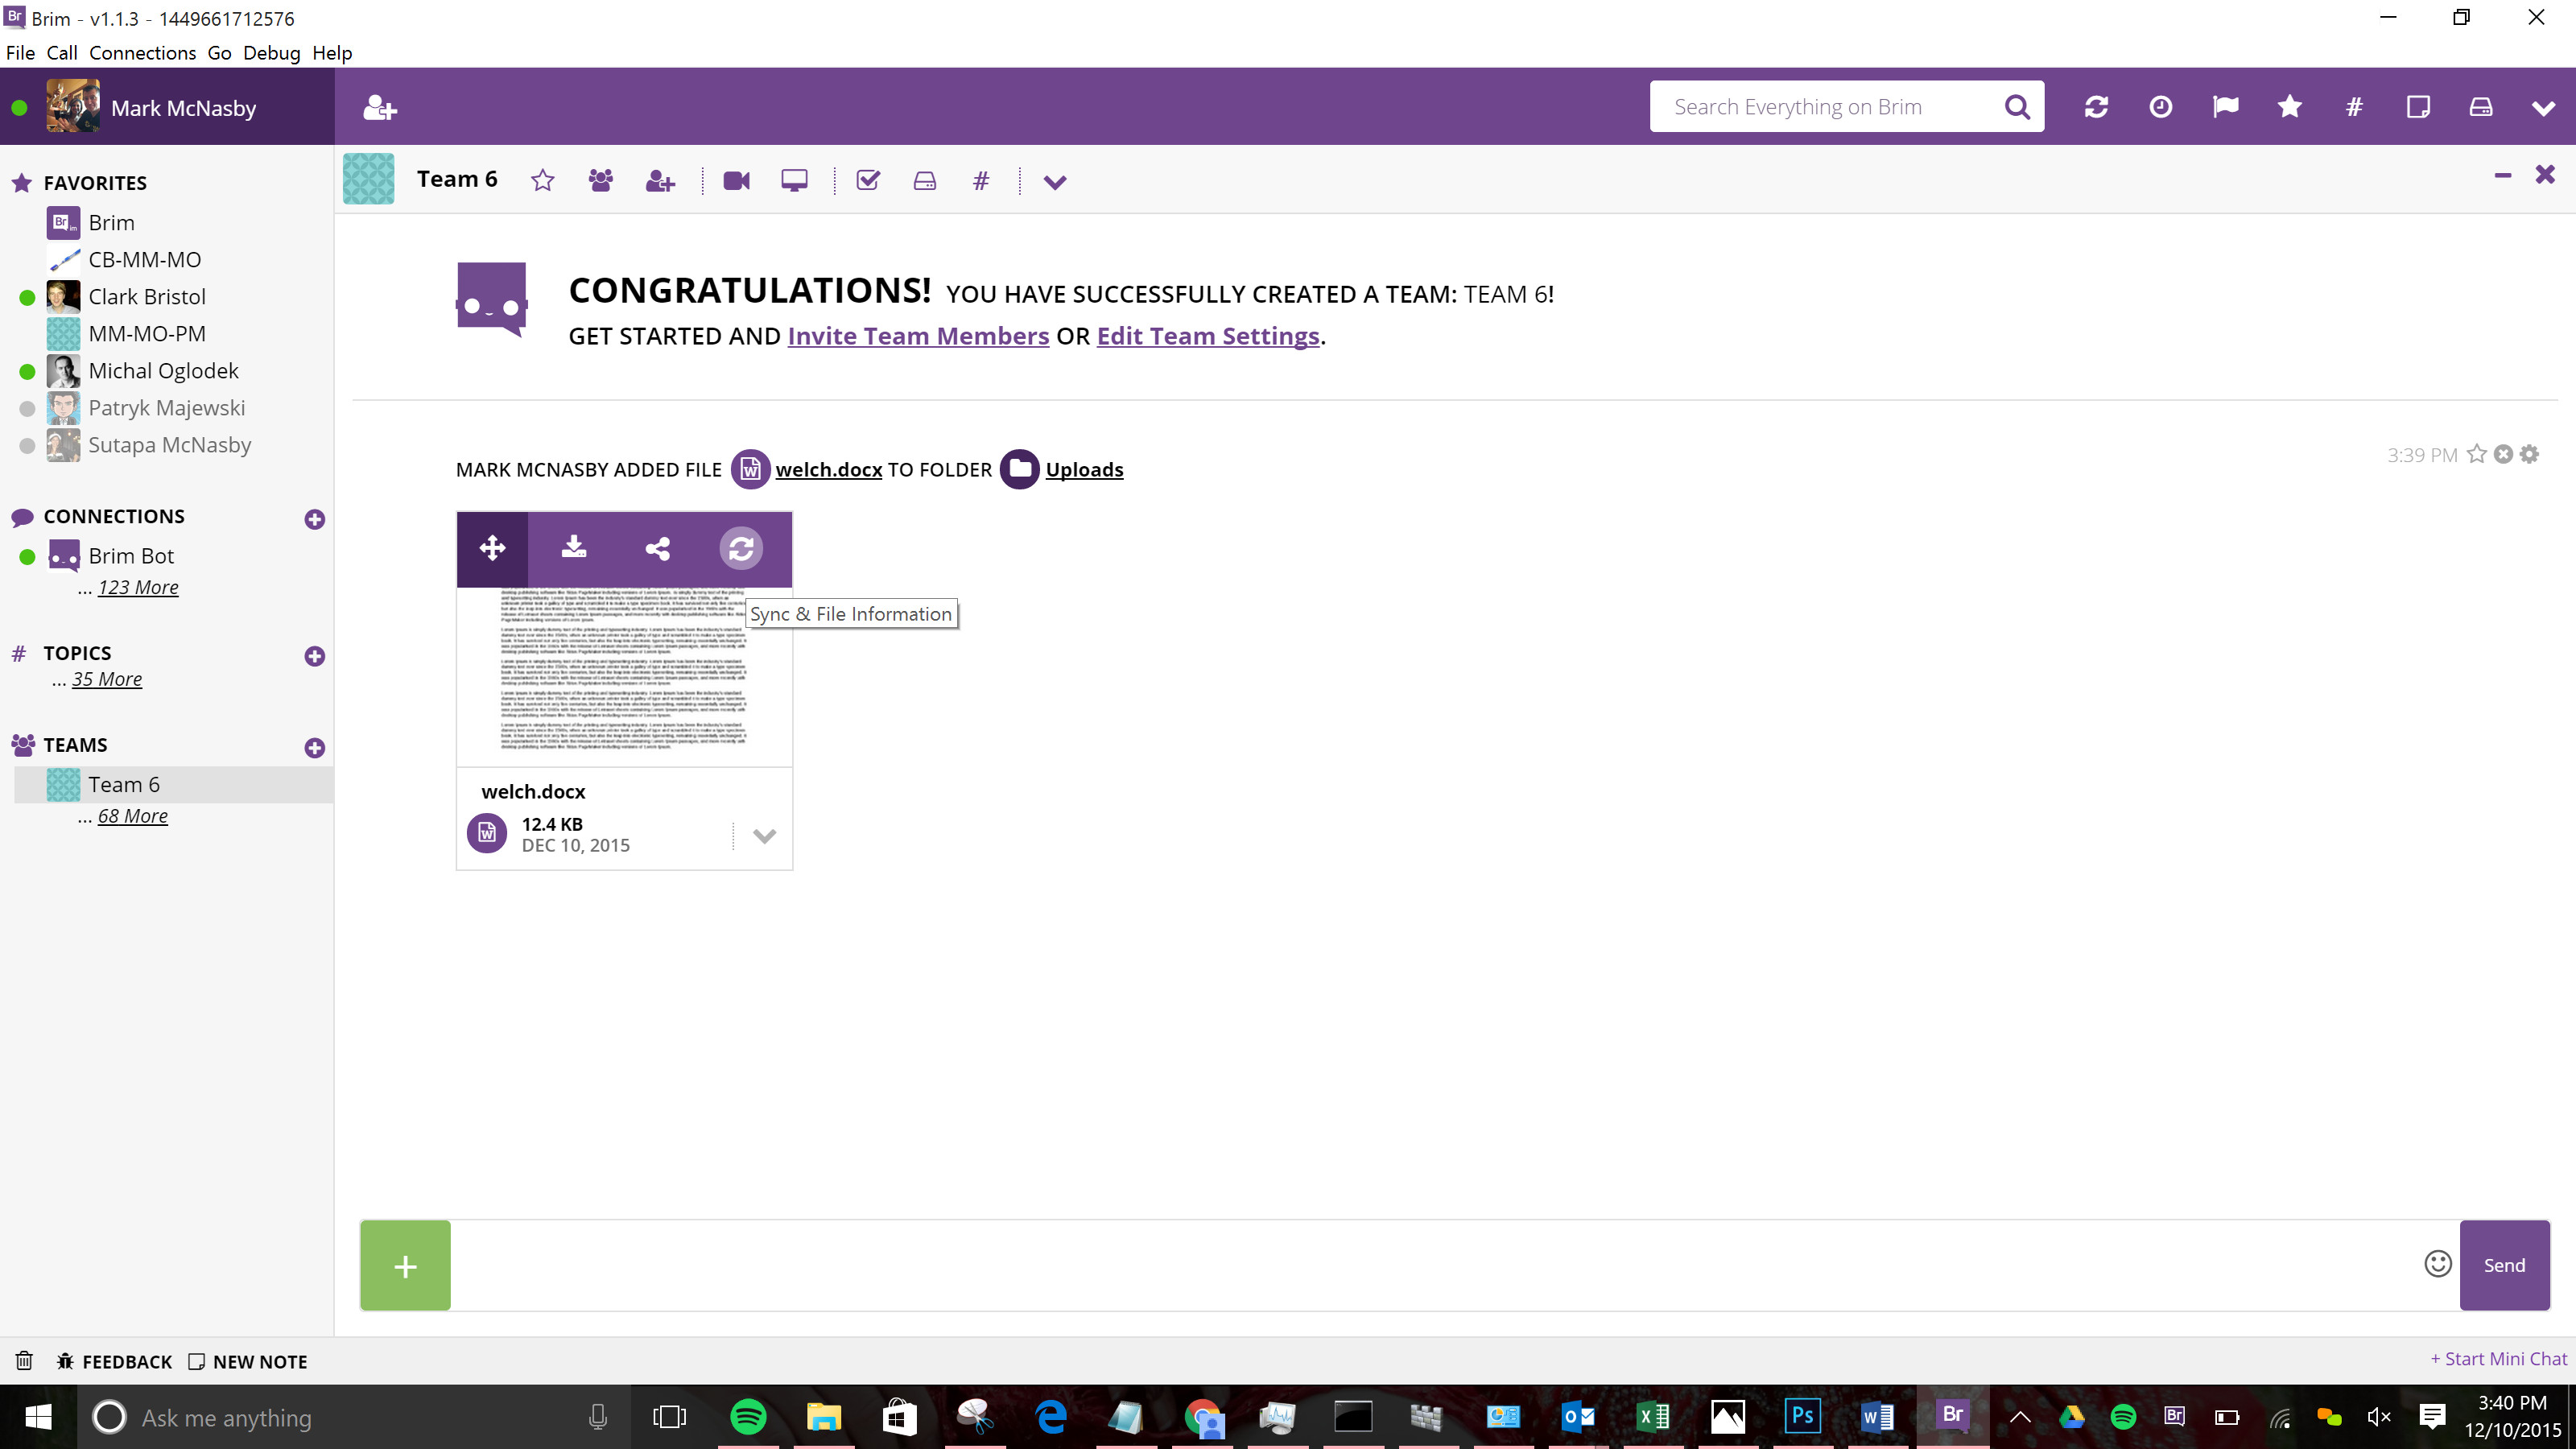Click the search magnifier icon

click(x=2017, y=107)
